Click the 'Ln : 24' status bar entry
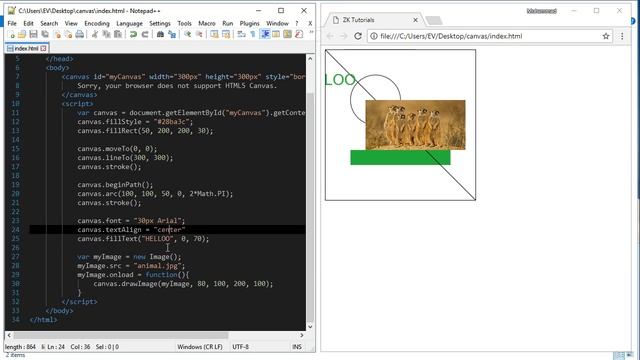 [x=56, y=347]
